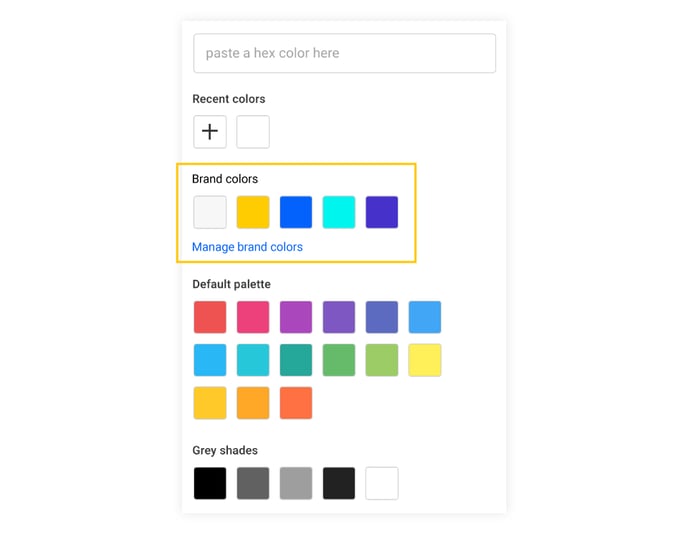Choose the teal green Default palette swatch

point(296,360)
